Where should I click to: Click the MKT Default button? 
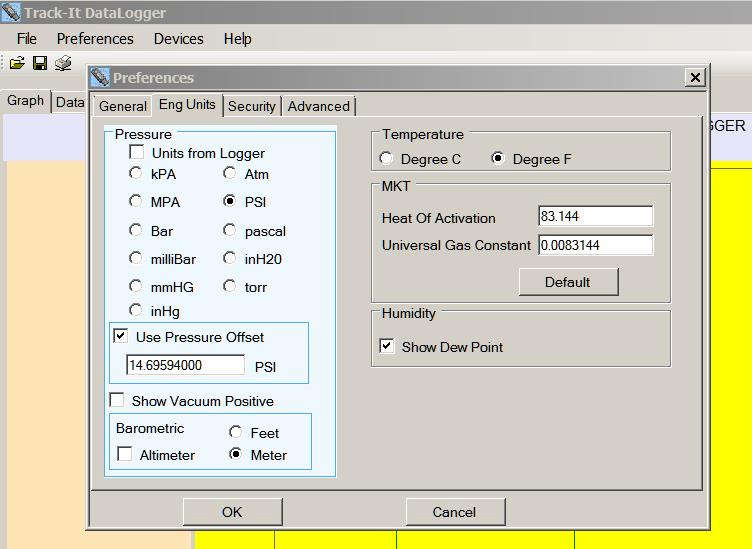pos(568,282)
